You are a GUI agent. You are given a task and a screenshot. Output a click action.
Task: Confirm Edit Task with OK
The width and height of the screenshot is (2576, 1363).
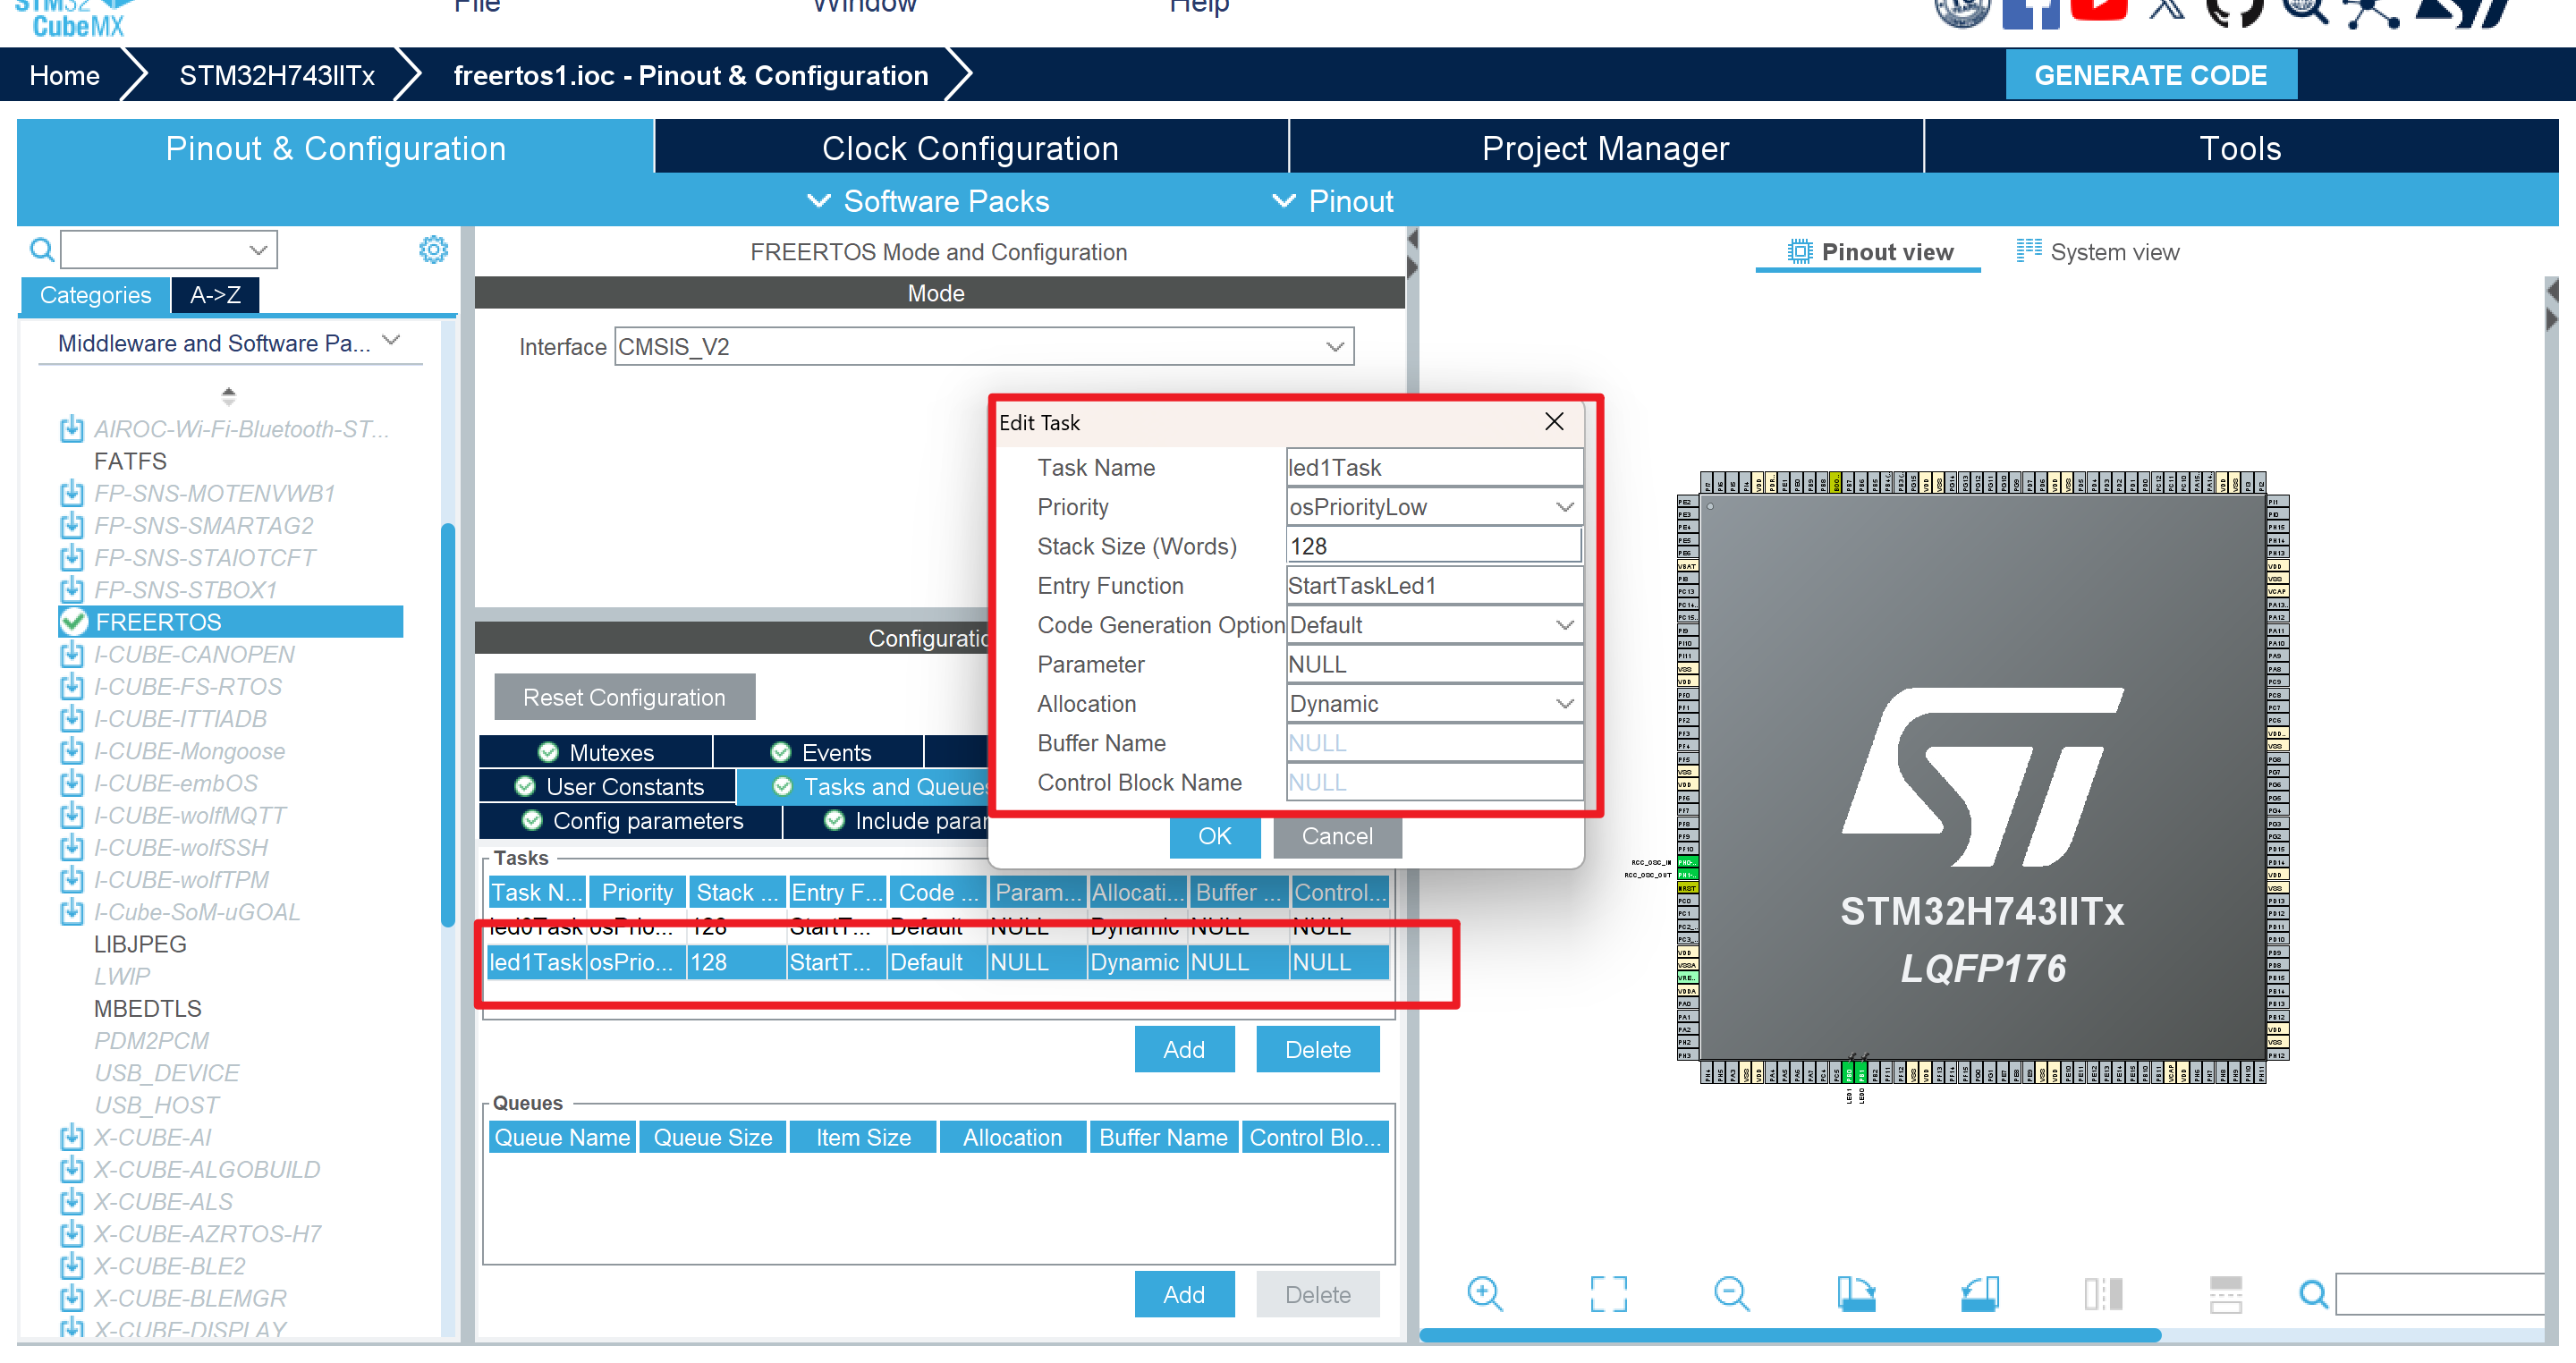(x=1214, y=837)
